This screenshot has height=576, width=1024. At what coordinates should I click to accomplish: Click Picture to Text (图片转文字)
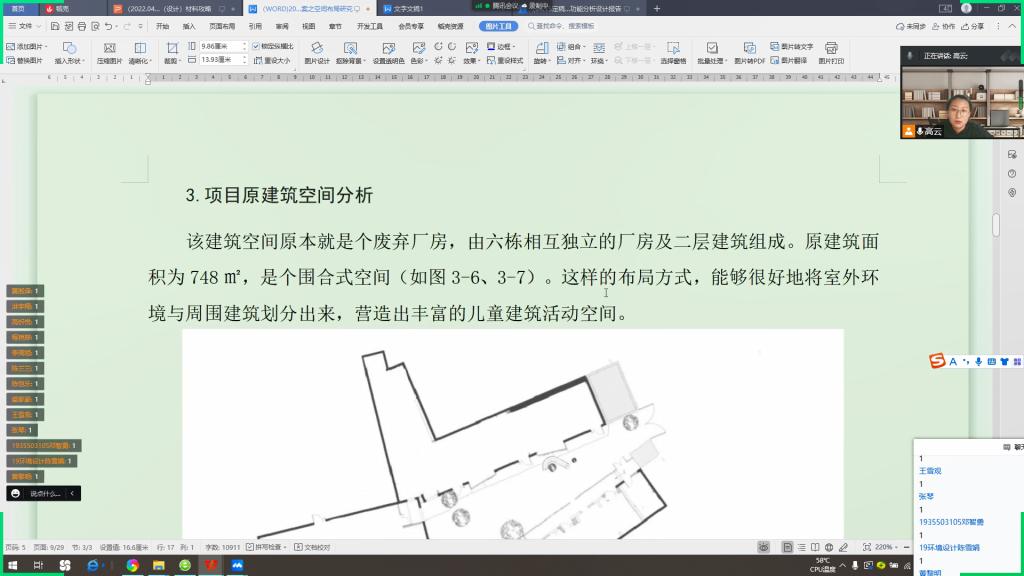click(x=792, y=46)
